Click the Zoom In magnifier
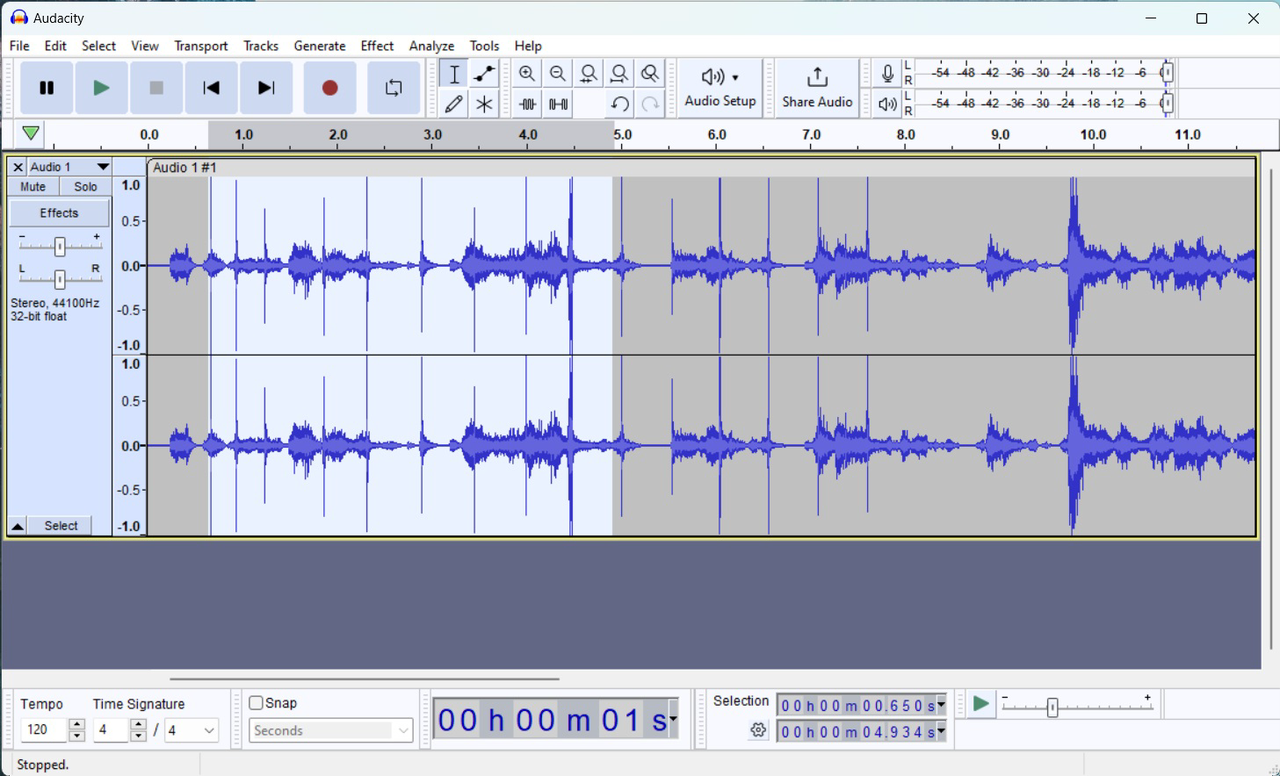The width and height of the screenshot is (1280, 776). (x=527, y=73)
